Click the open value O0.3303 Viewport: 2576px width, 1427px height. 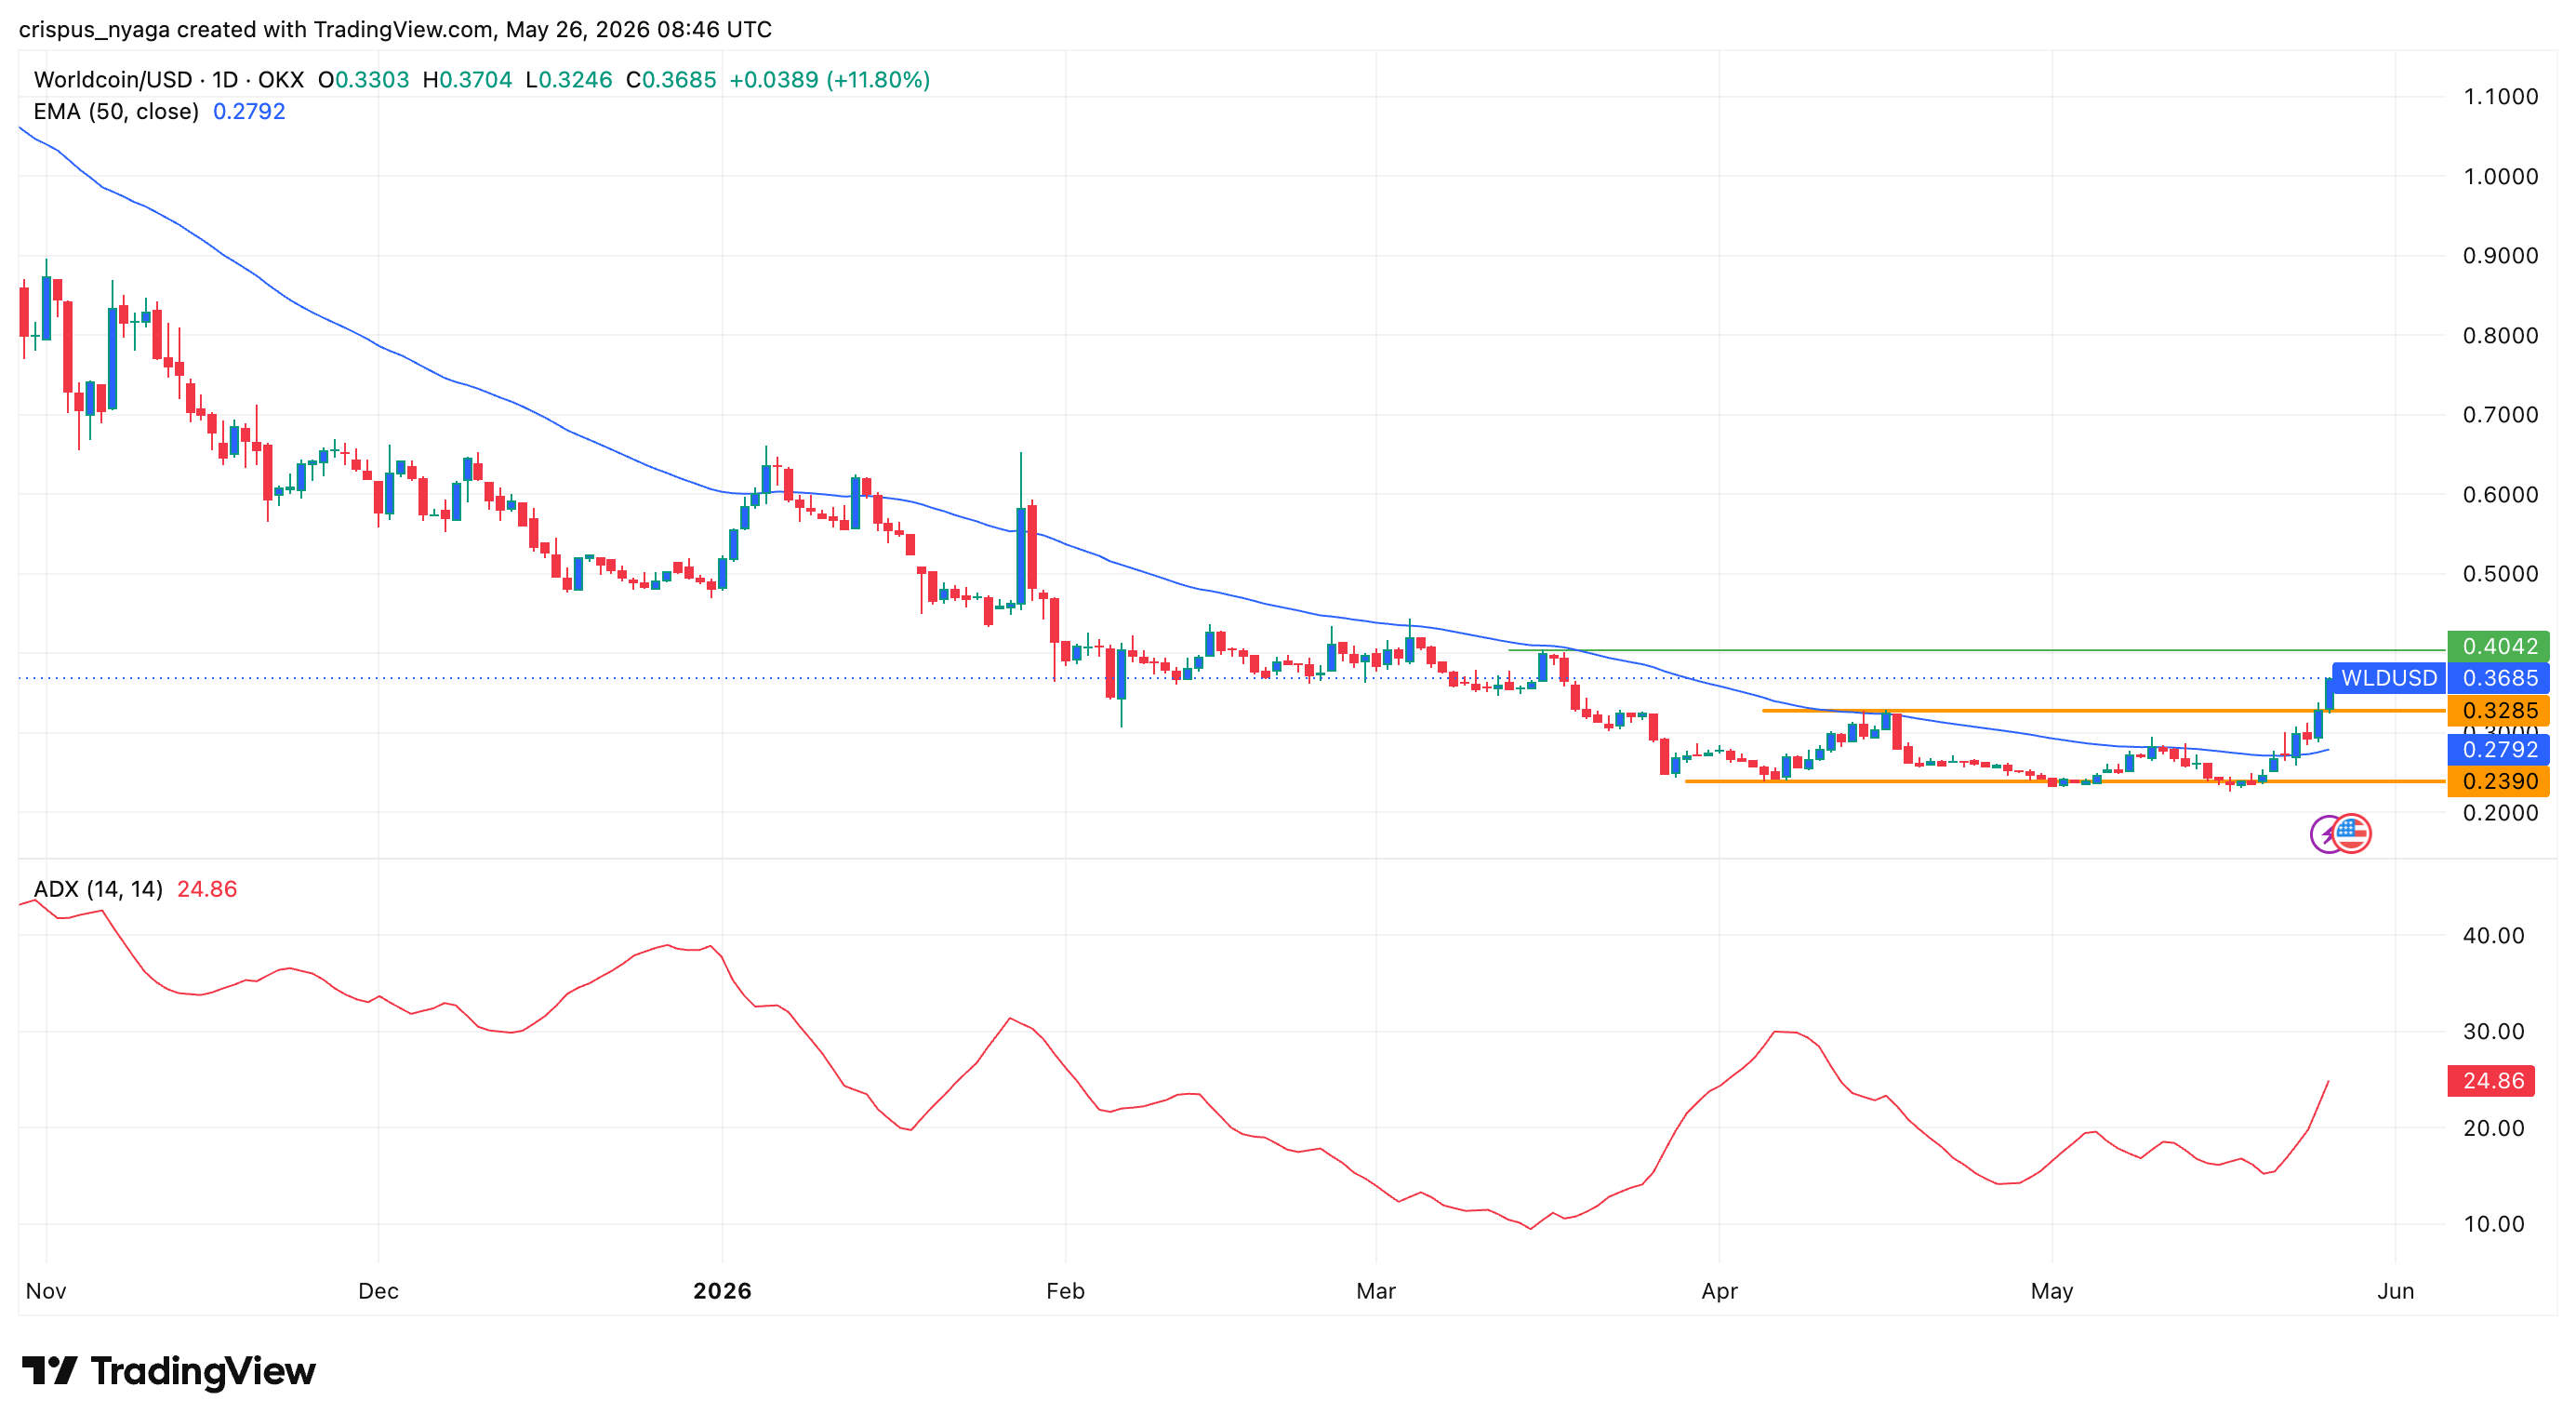coord(364,80)
